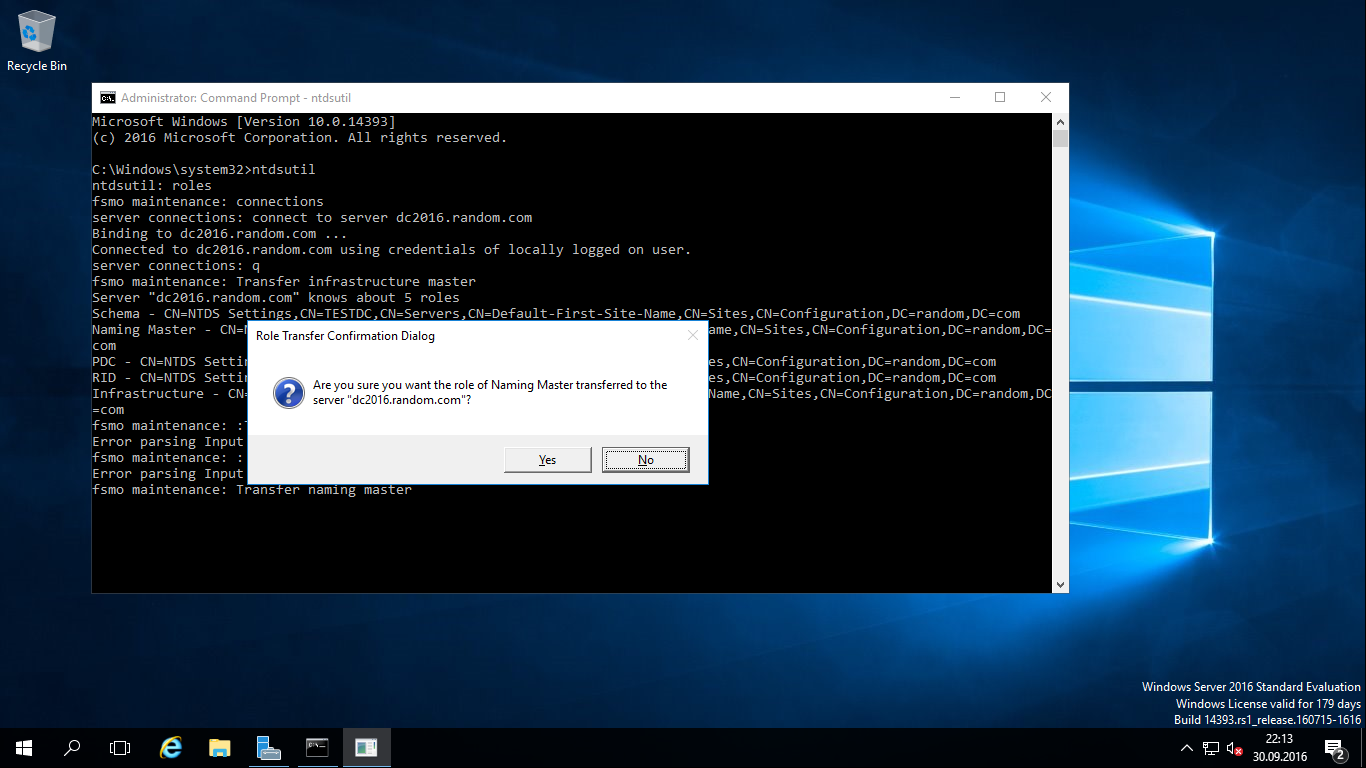The image size is (1366, 768).
Task: Click 'server connections: q' line
Action: coord(176,266)
